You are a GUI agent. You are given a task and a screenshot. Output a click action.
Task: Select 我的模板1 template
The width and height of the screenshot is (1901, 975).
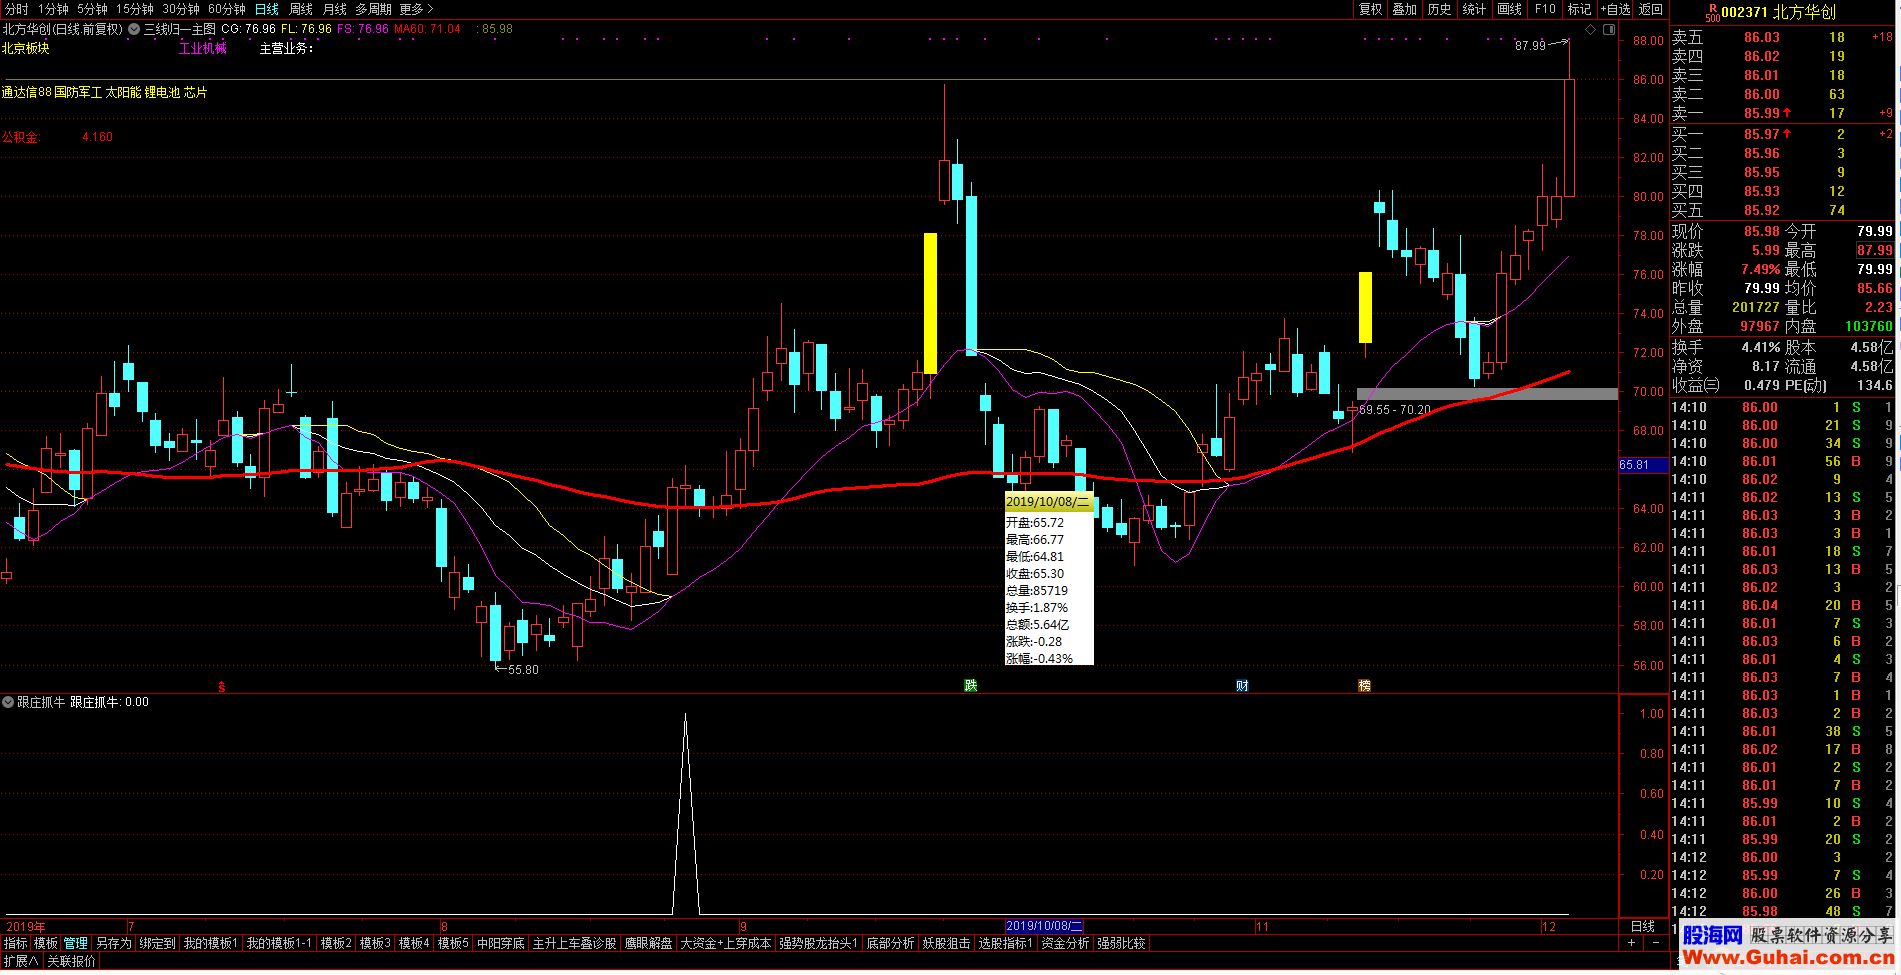[211, 943]
